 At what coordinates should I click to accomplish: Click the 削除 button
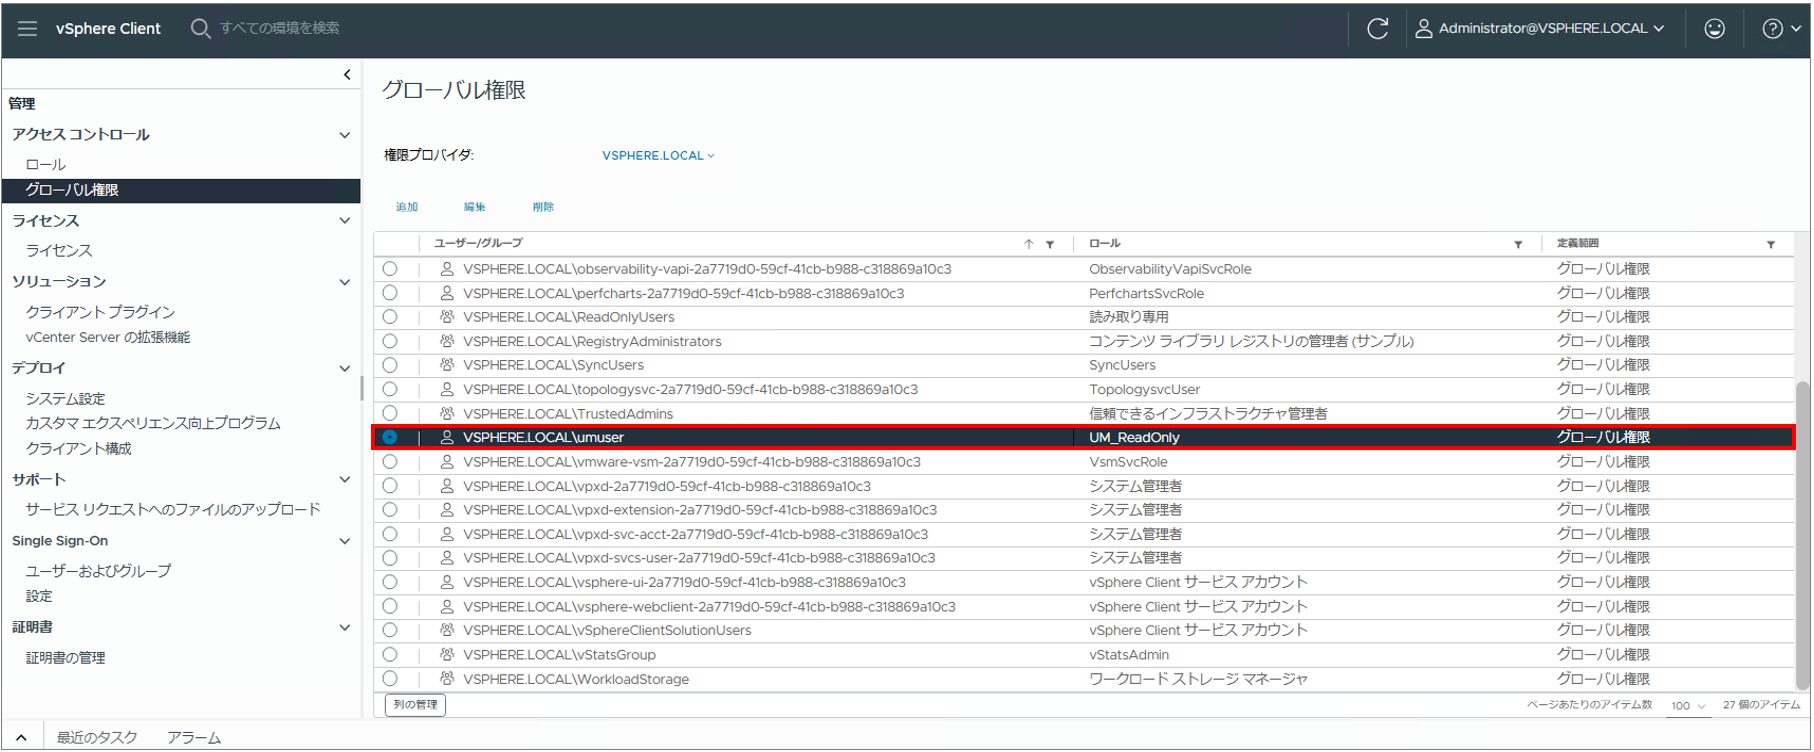pos(543,207)
